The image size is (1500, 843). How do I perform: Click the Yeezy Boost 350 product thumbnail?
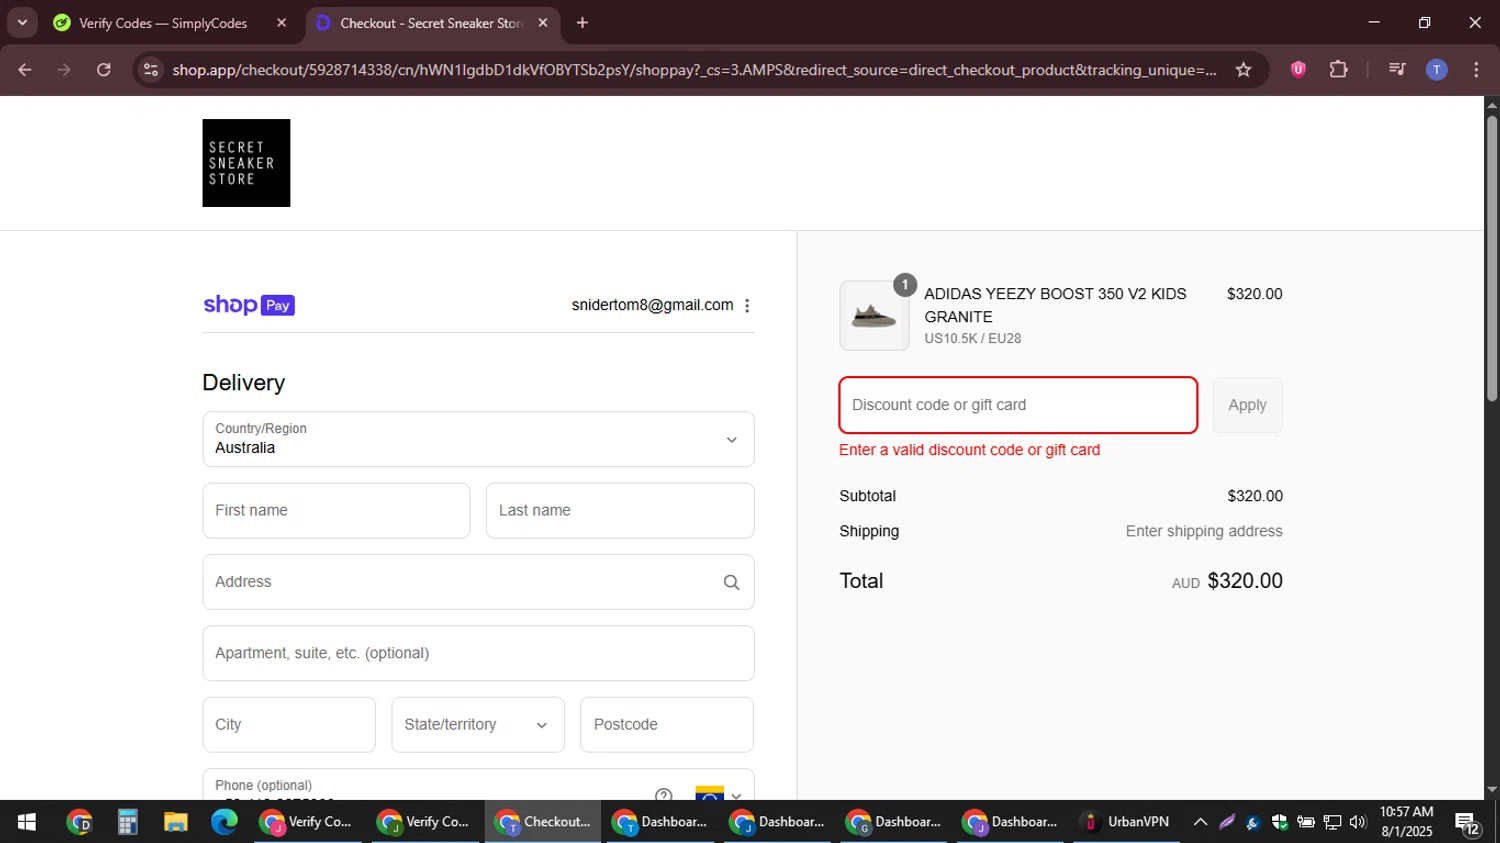click(874, 316)
